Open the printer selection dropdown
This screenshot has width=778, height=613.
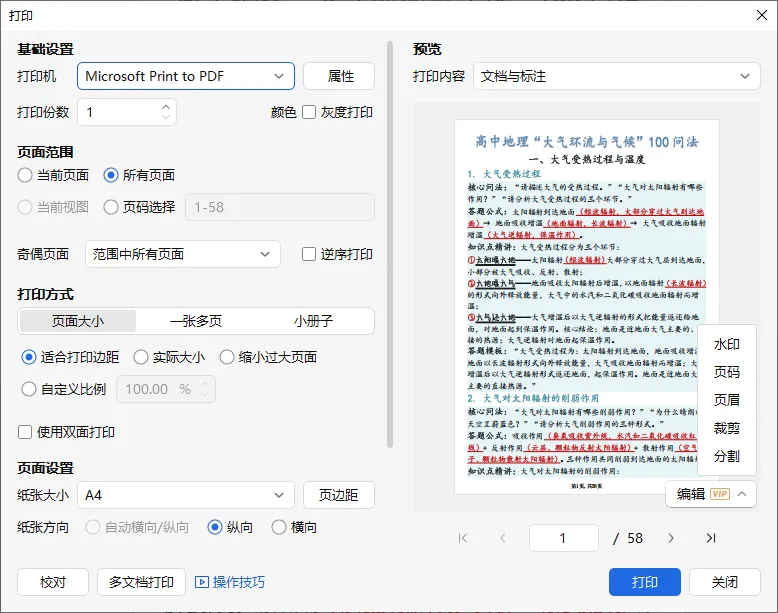(x=186, y=76)
